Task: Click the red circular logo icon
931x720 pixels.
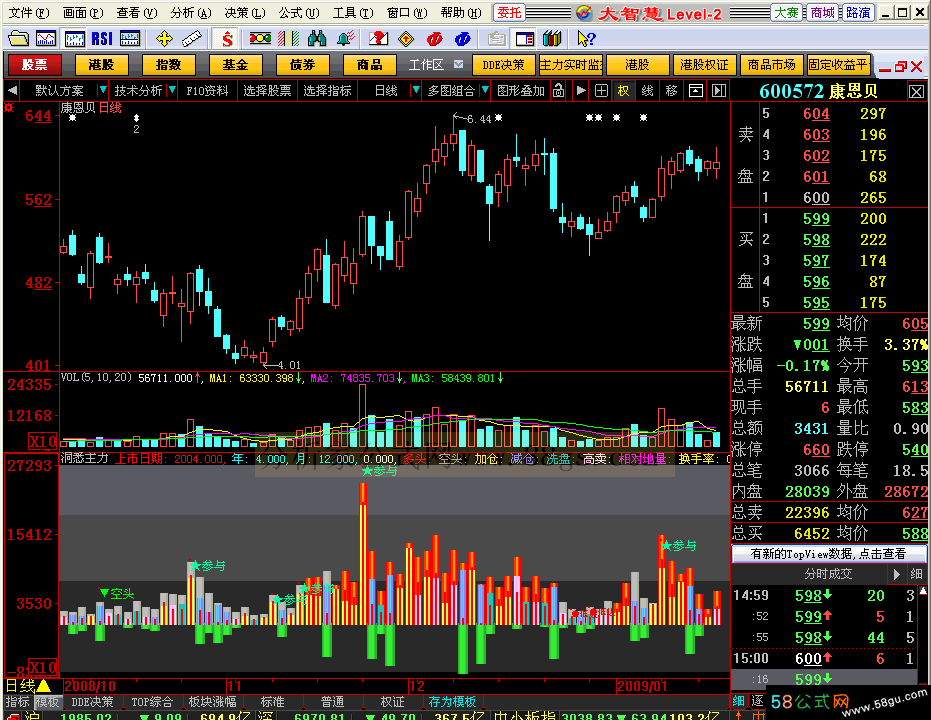Action: click(x=435, y=39)
